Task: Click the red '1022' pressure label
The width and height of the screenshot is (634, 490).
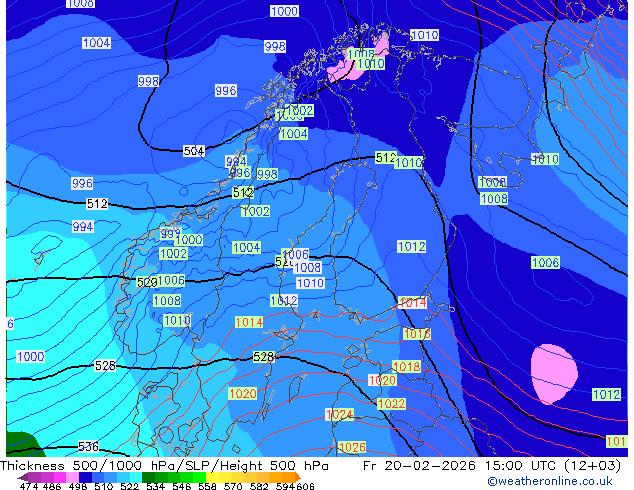Action: 391,403
